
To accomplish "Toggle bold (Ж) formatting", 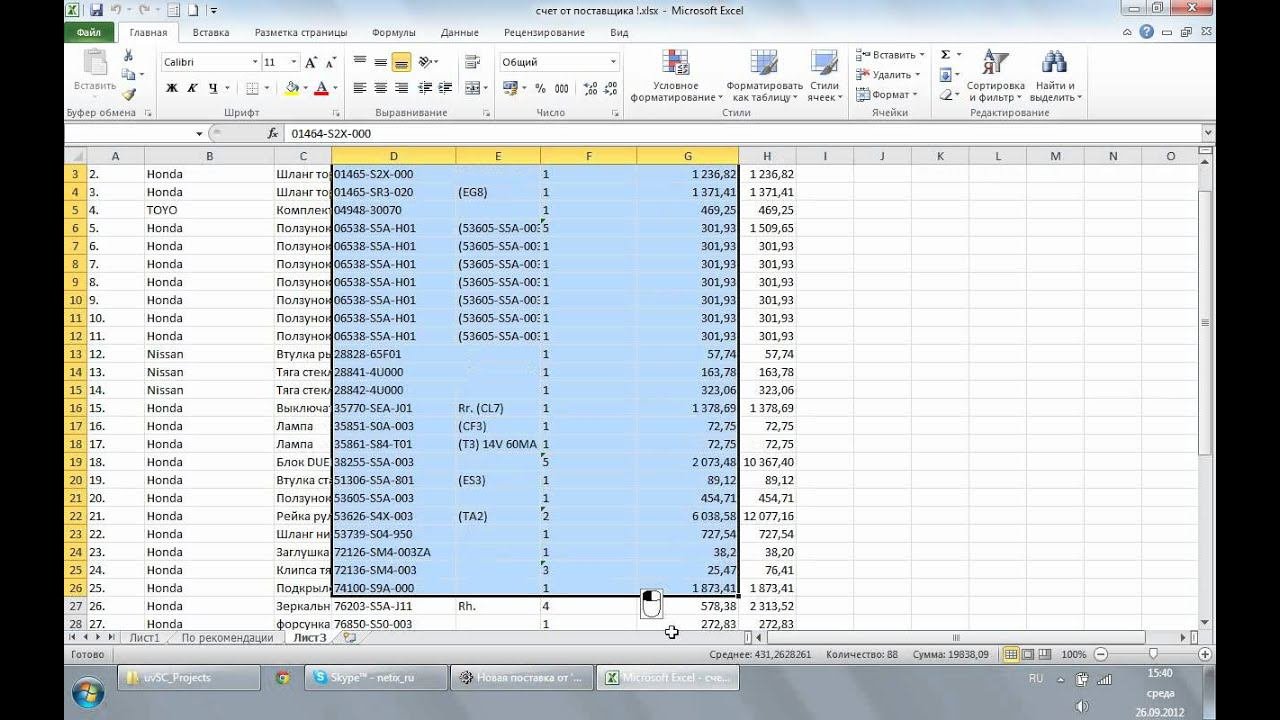I will [x=172, y=88].
